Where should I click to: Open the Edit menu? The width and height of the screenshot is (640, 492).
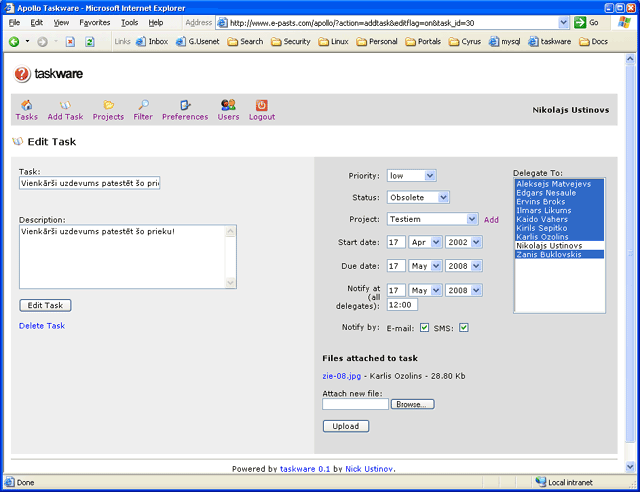pyautogui.click(x=37, y=23)
